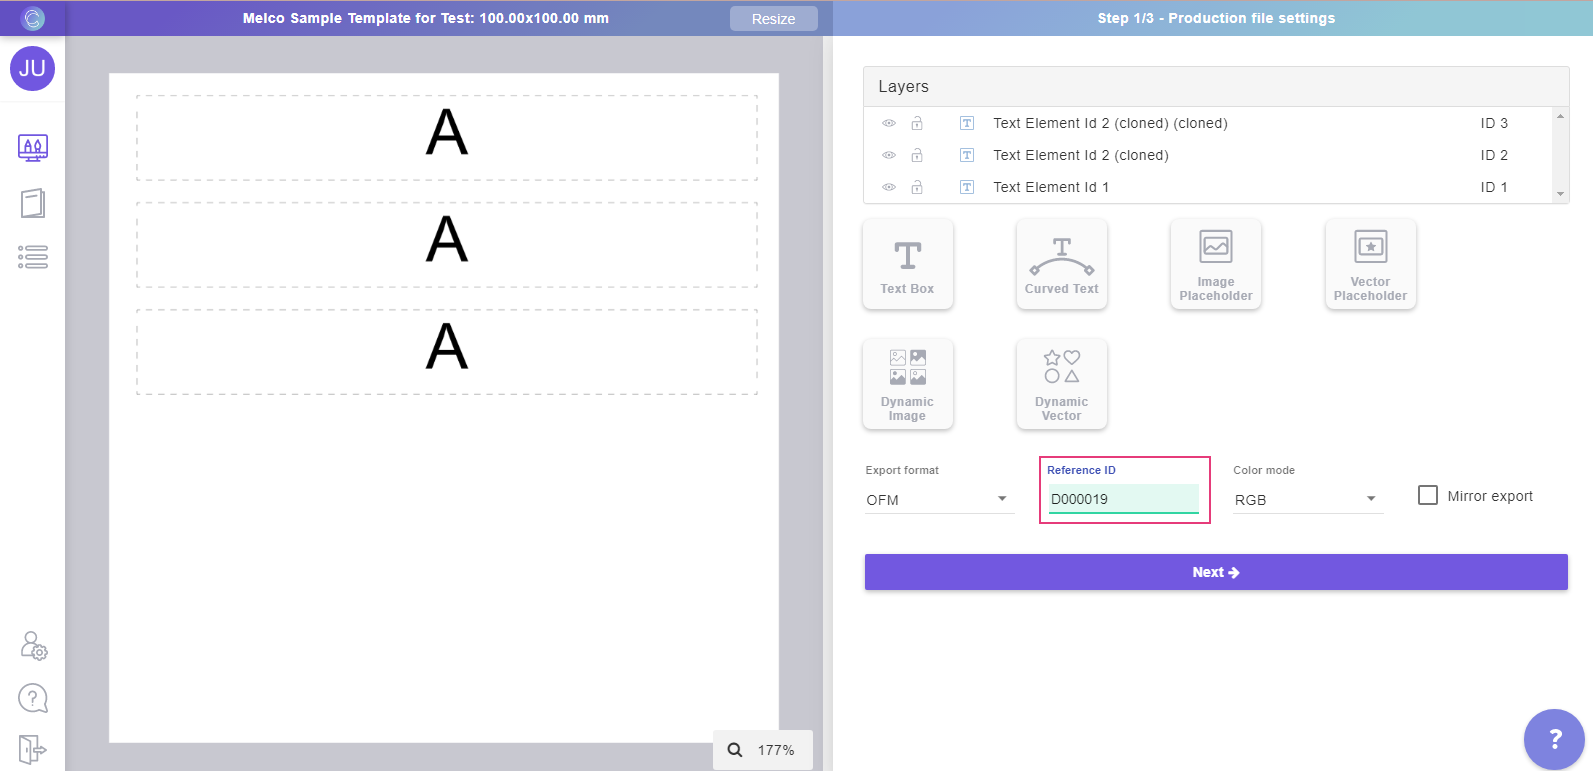Image resolution: width=1593 pixels, height=771 pixels.
Task: Click the logout icon in sidebar
Action: point(33,748)
